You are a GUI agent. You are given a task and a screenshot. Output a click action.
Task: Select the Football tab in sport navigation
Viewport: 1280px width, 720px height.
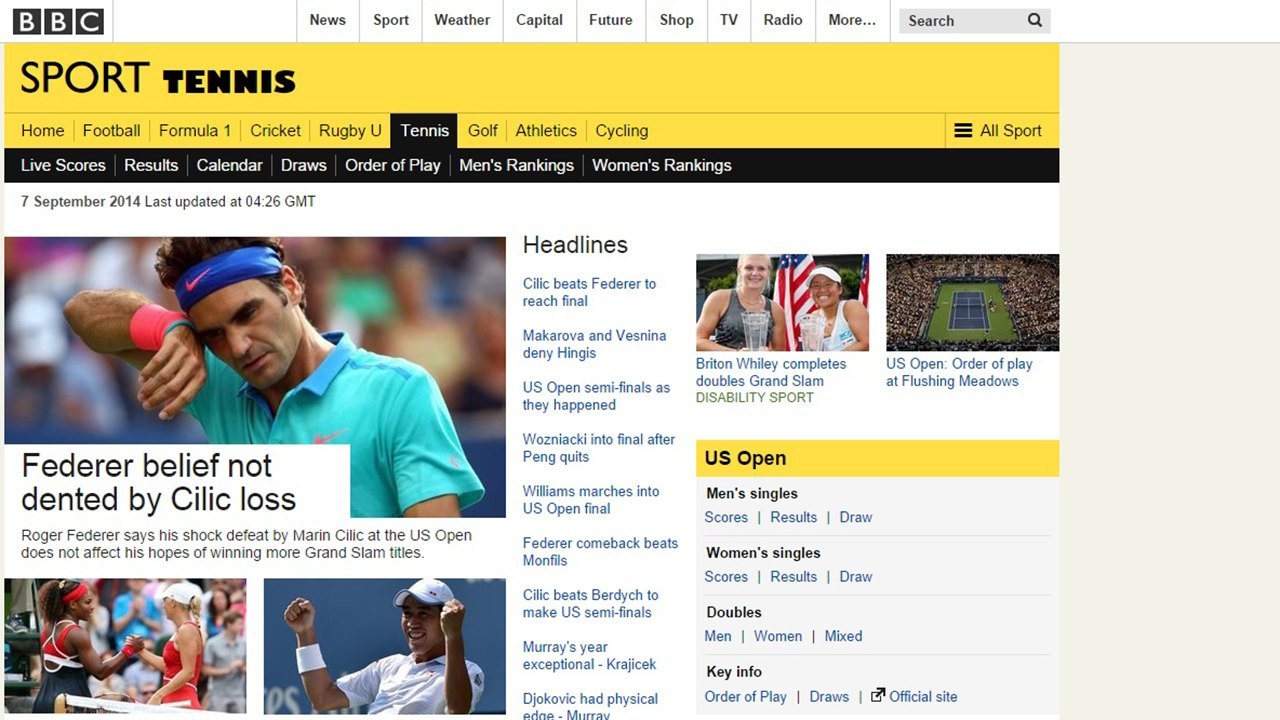[111, 131]
